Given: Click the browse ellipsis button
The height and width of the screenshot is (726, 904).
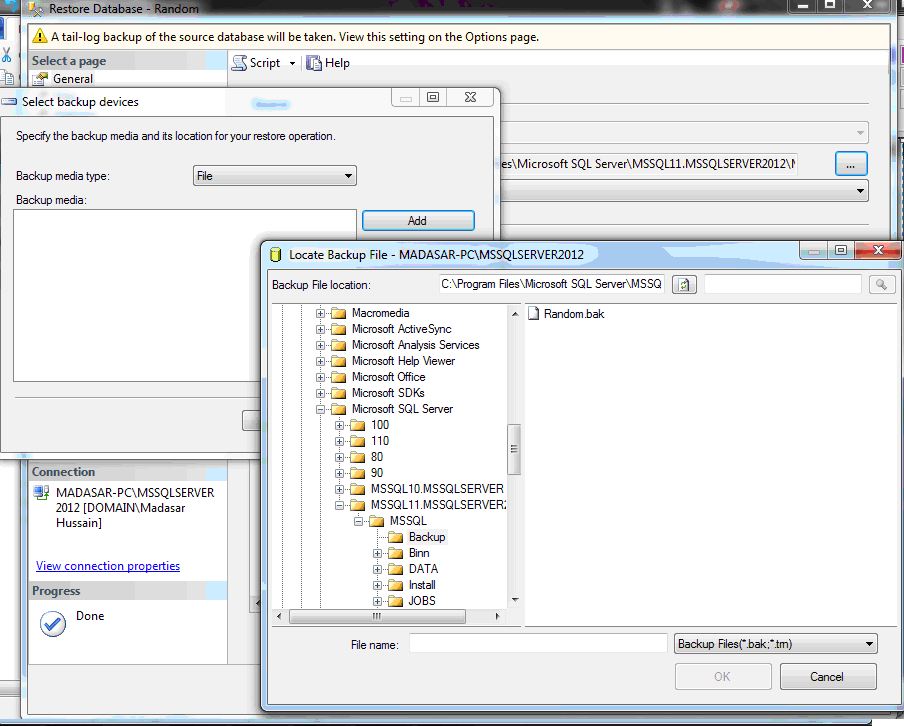Looking at the screenshot, I should coord(850,163).
